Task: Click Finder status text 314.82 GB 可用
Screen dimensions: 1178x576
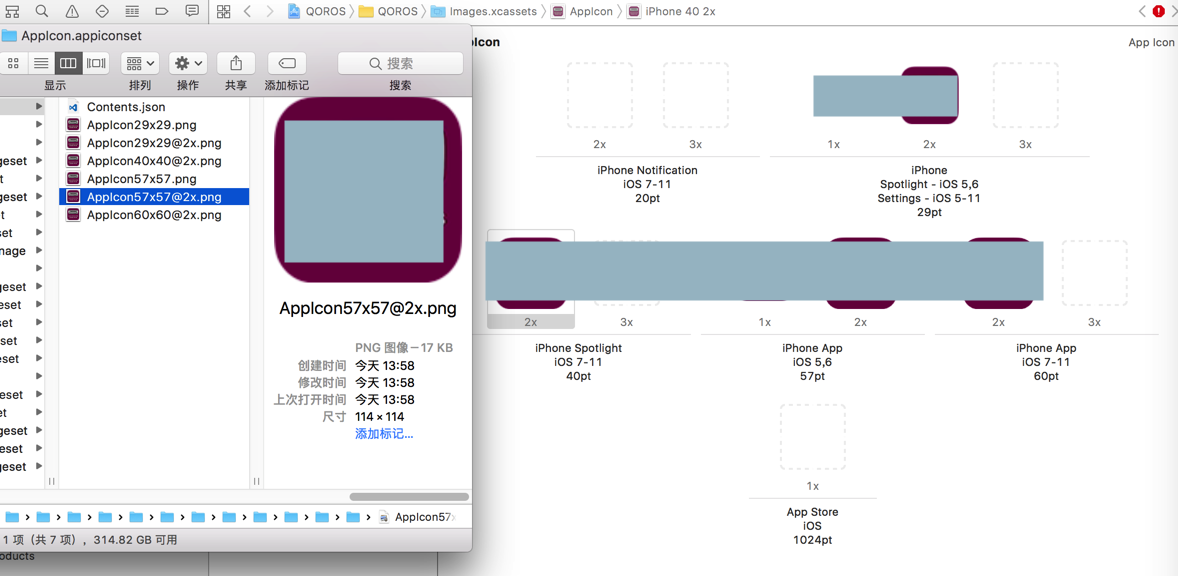Action: (x=135, y=539)
